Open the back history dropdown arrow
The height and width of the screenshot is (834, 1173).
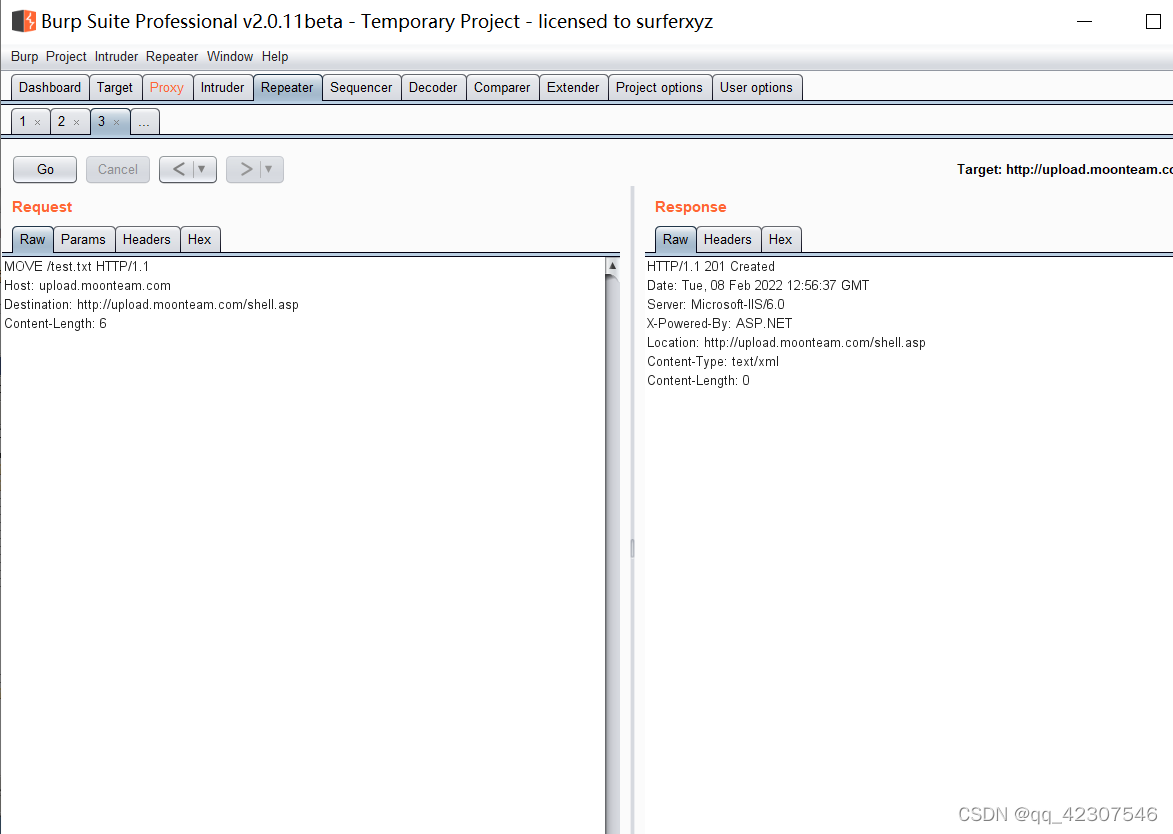click(x=202, y=169)
